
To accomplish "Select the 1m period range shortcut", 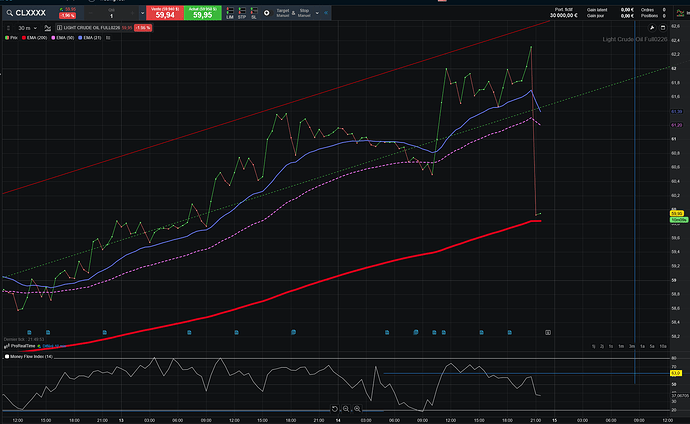I will (621, 345).
